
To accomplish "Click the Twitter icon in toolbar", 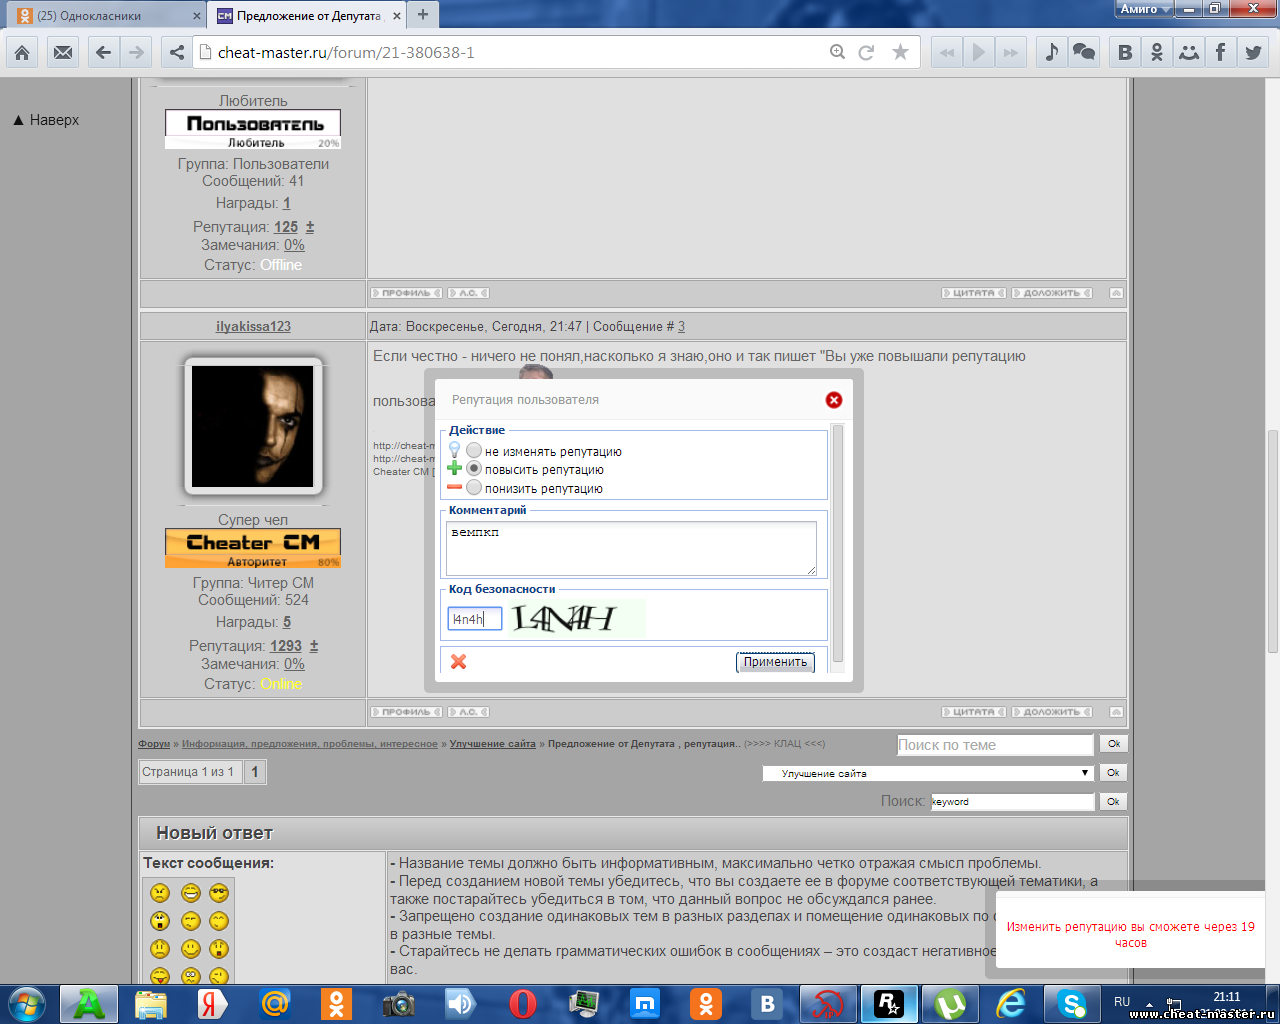I will pyautogui.click(x=1252, y=52).
